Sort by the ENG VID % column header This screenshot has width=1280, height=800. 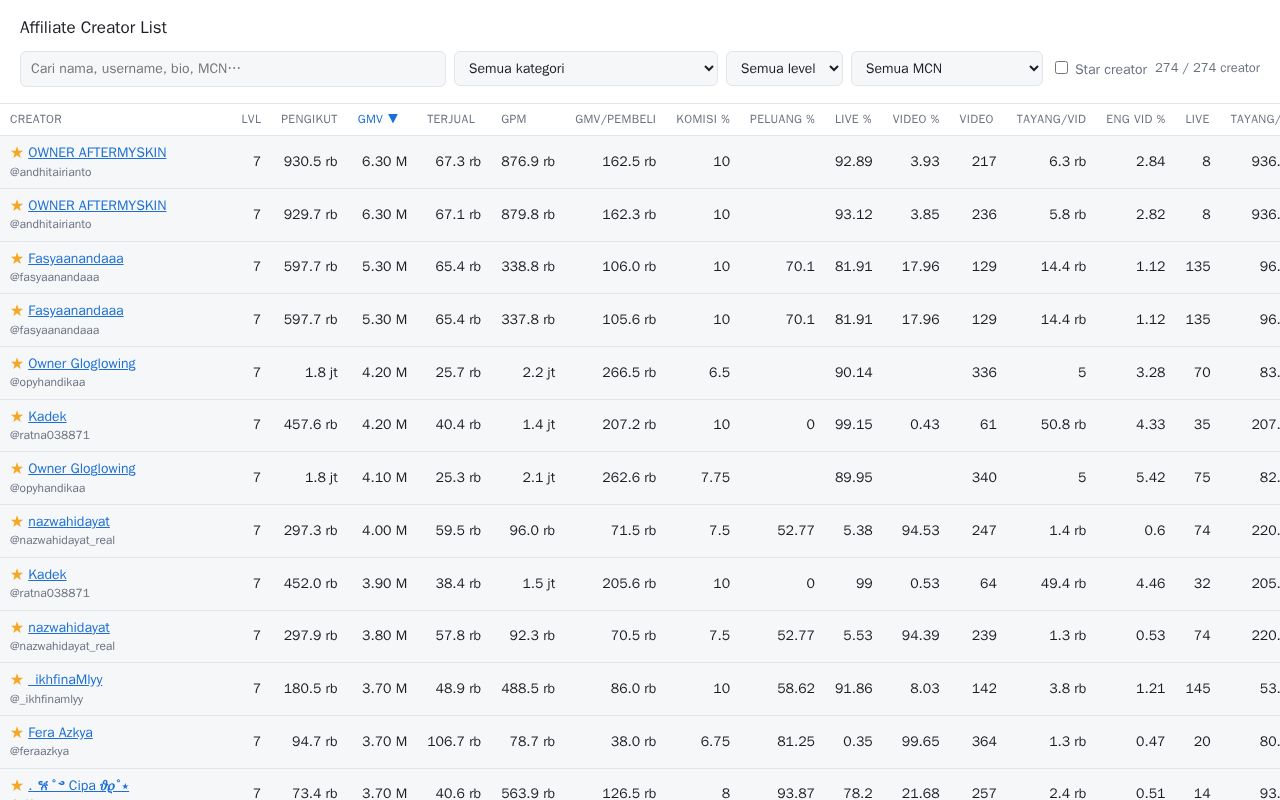1136,119
